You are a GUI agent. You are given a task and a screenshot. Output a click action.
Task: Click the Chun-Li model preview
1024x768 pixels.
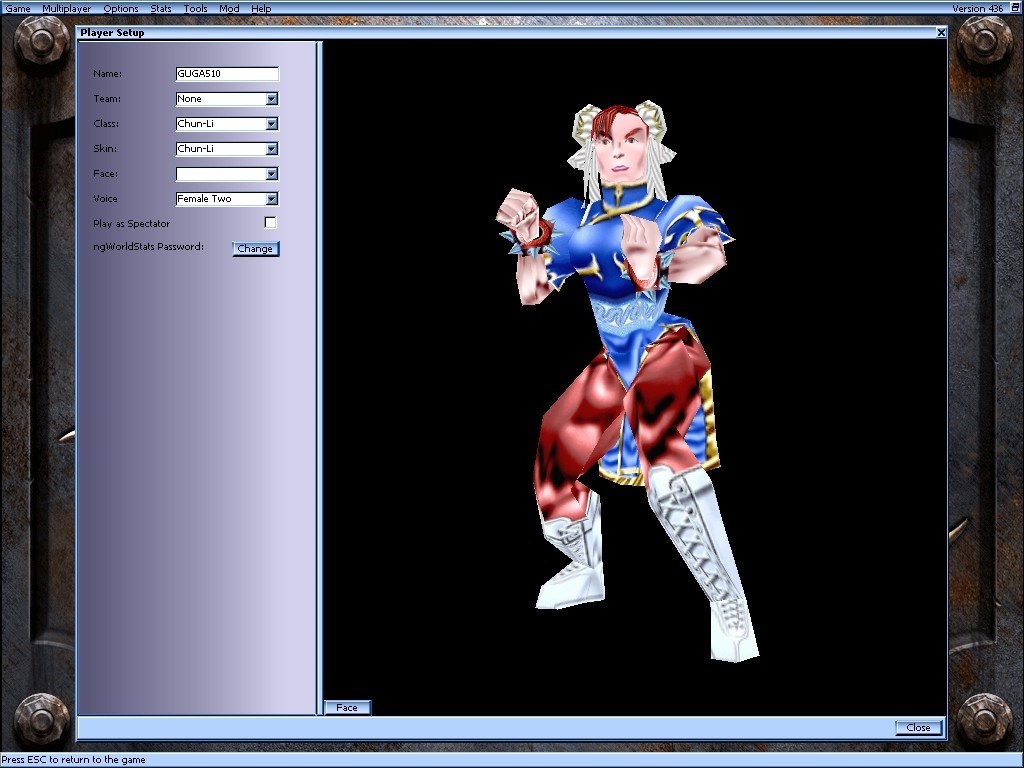click(x=628, y=379)
